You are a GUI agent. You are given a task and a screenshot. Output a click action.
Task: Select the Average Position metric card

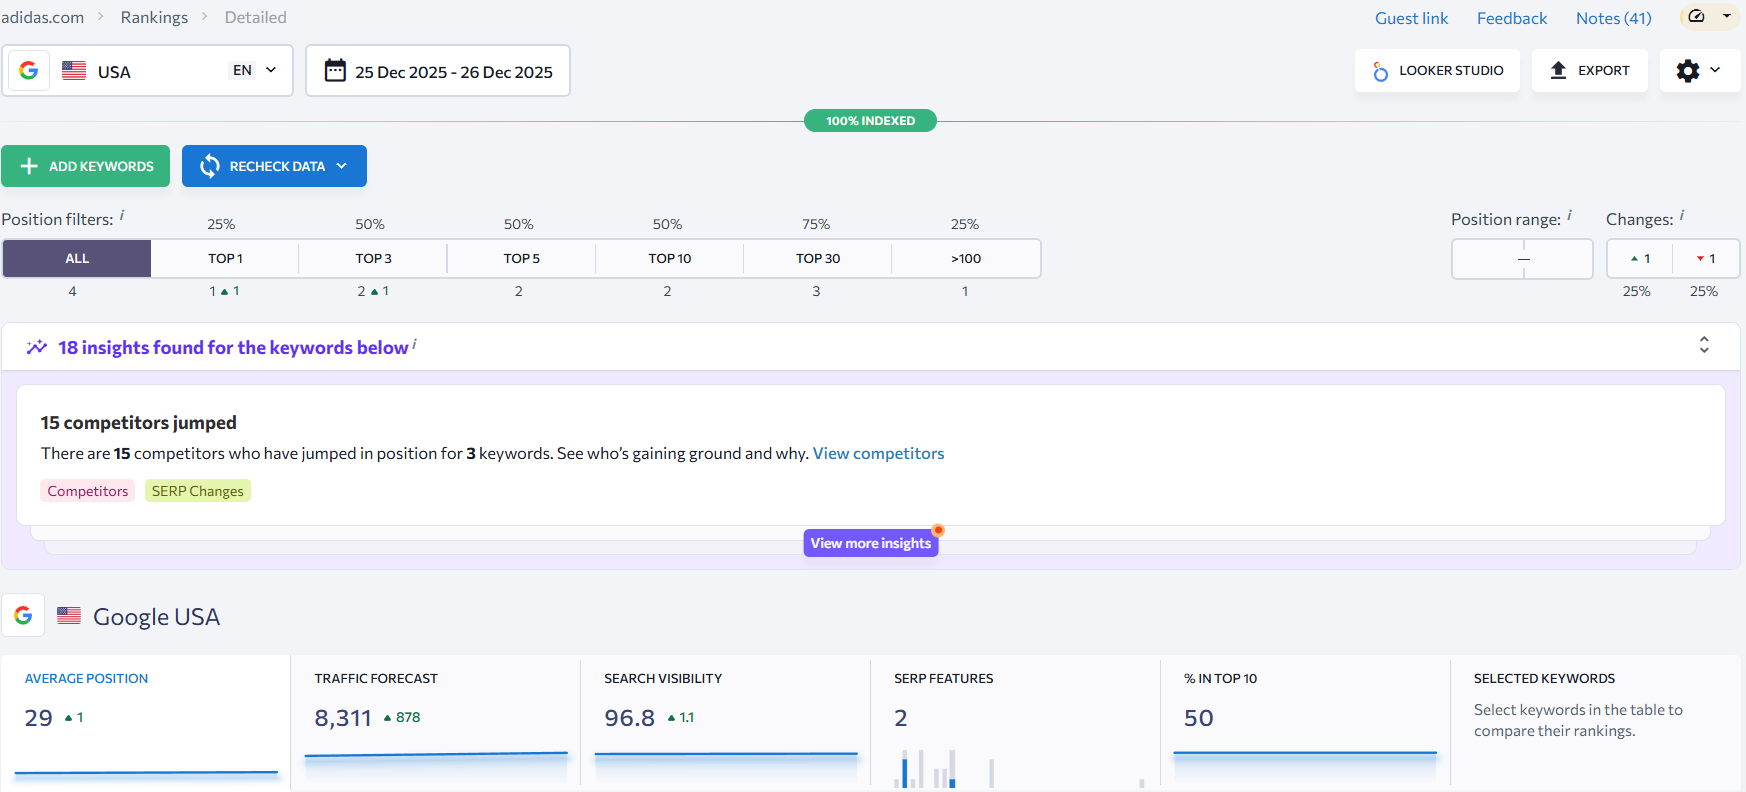[x=146, y=723]
